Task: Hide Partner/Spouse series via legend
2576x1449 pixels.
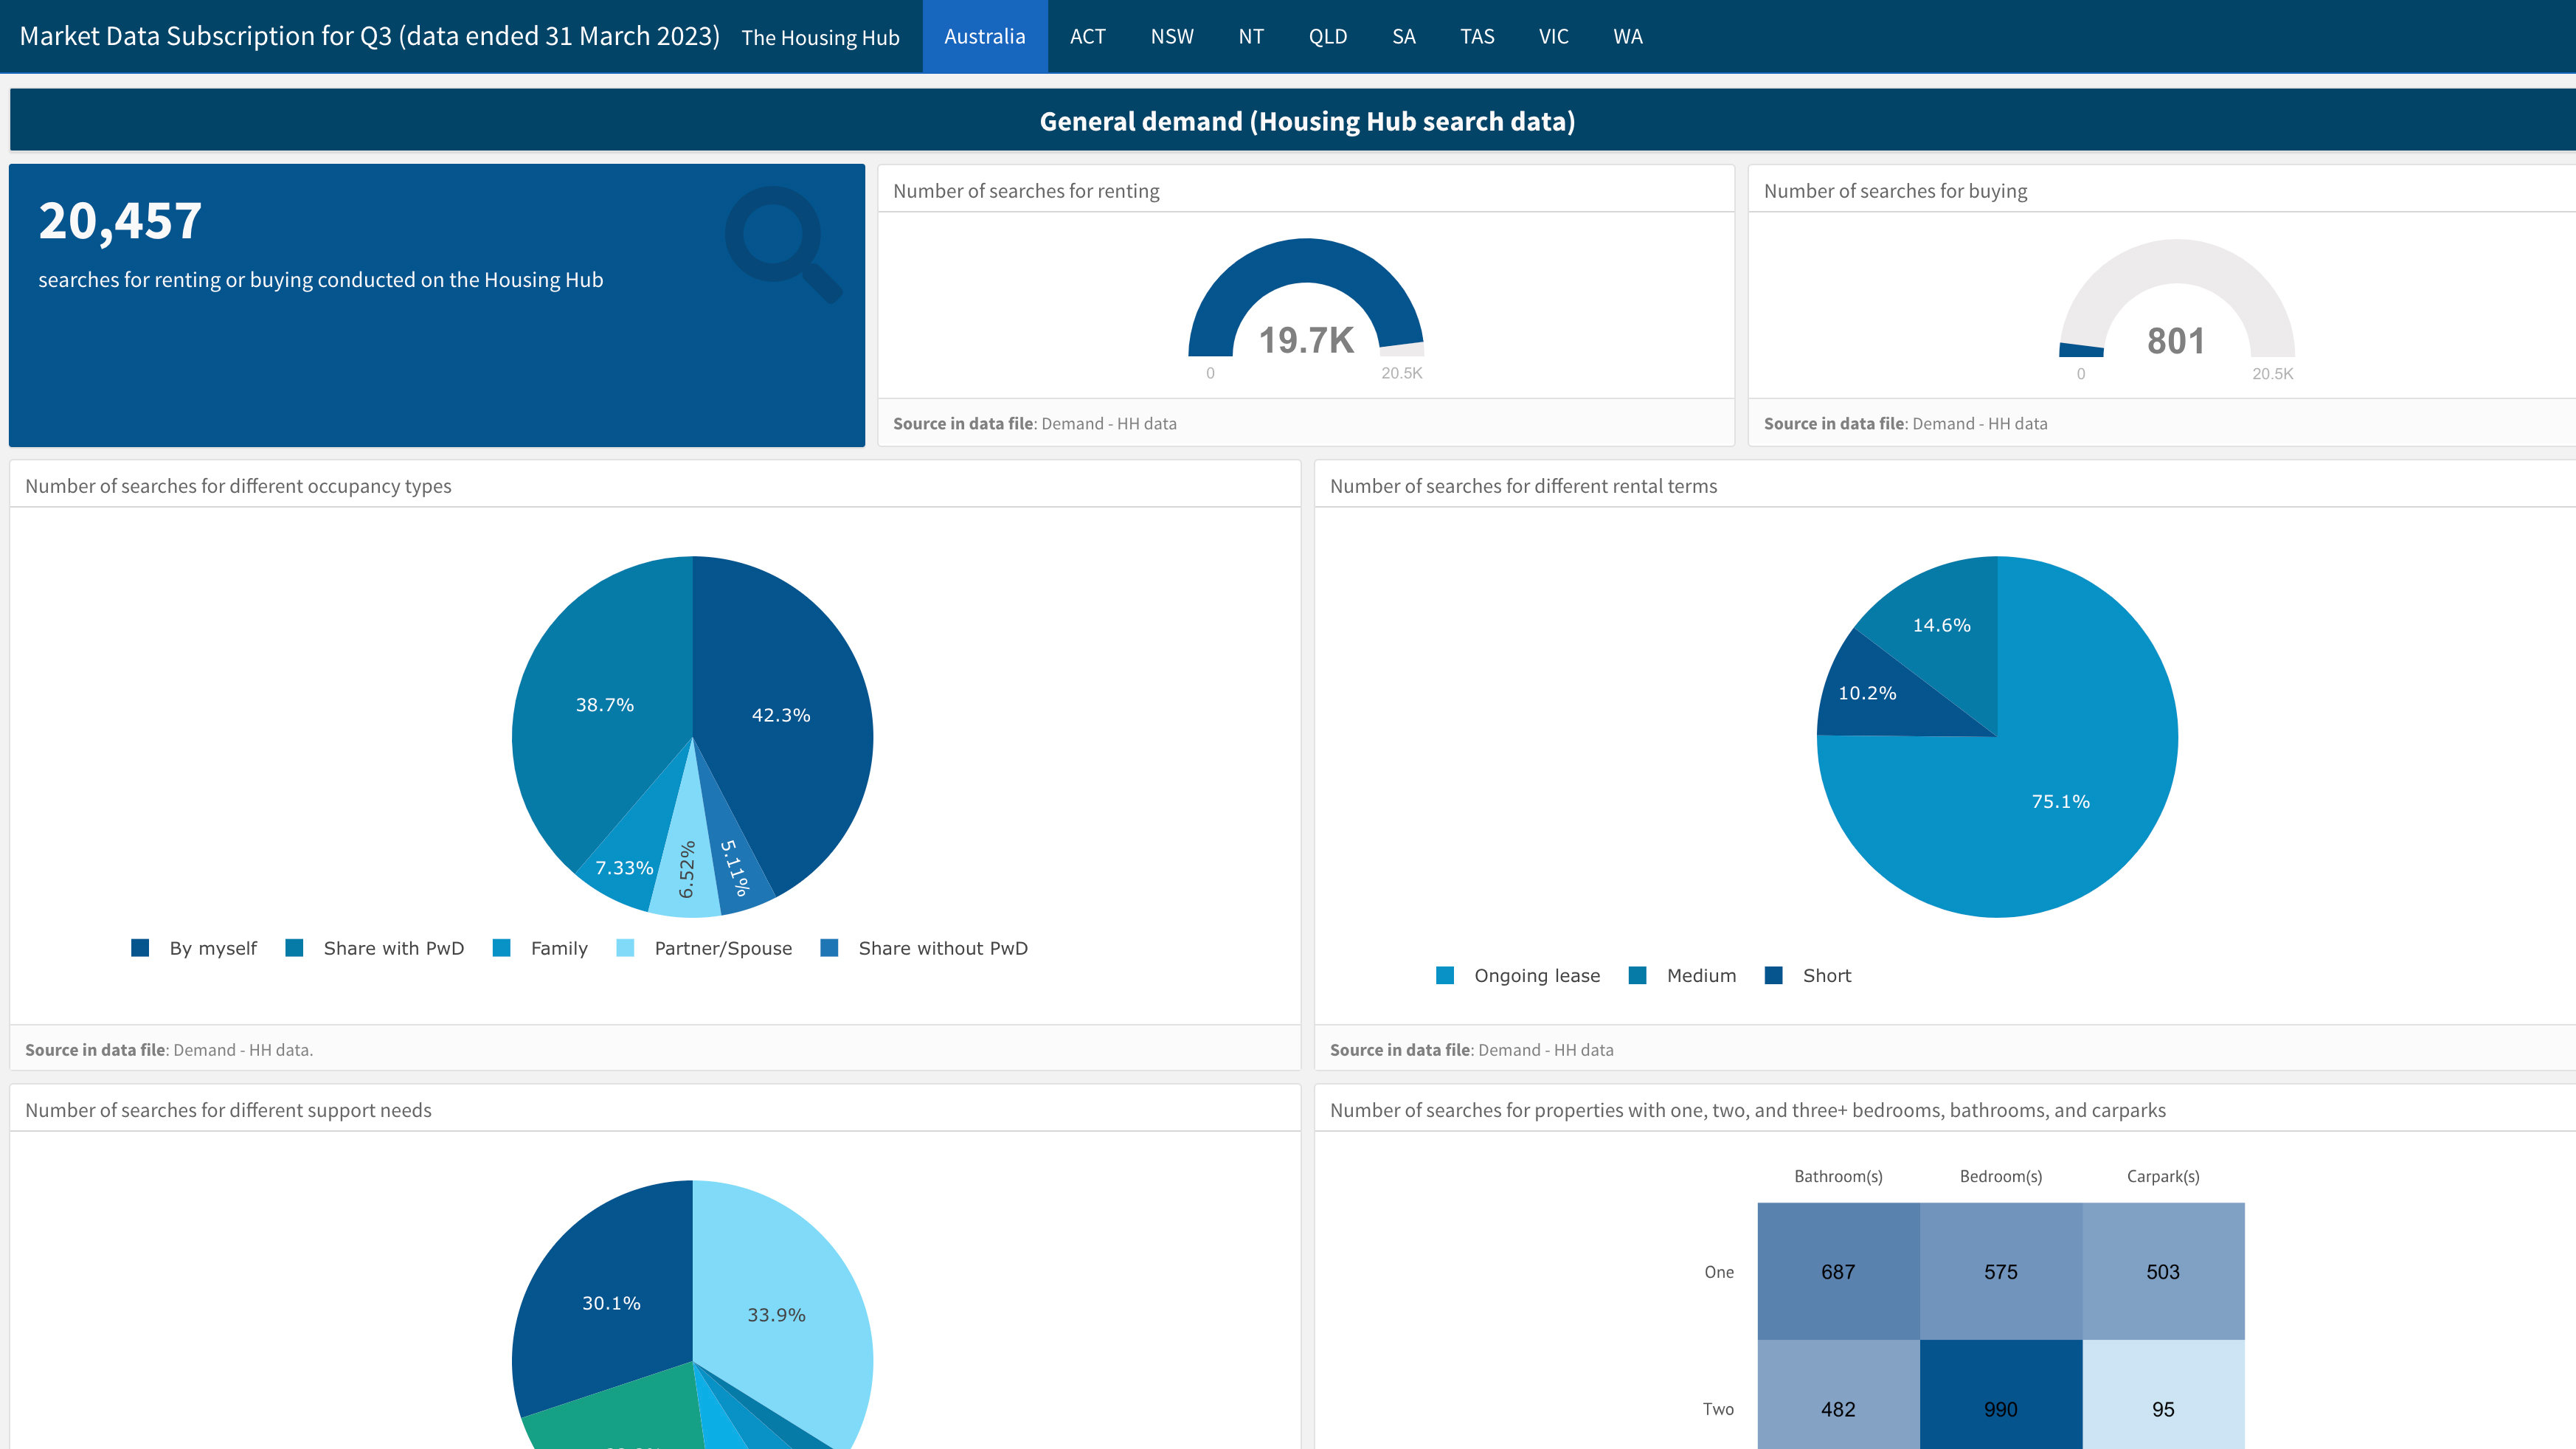Action: click(722, 948)
